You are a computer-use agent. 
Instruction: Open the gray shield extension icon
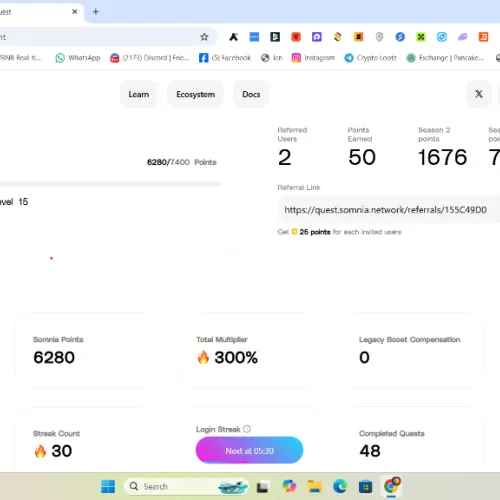[379, 37]
